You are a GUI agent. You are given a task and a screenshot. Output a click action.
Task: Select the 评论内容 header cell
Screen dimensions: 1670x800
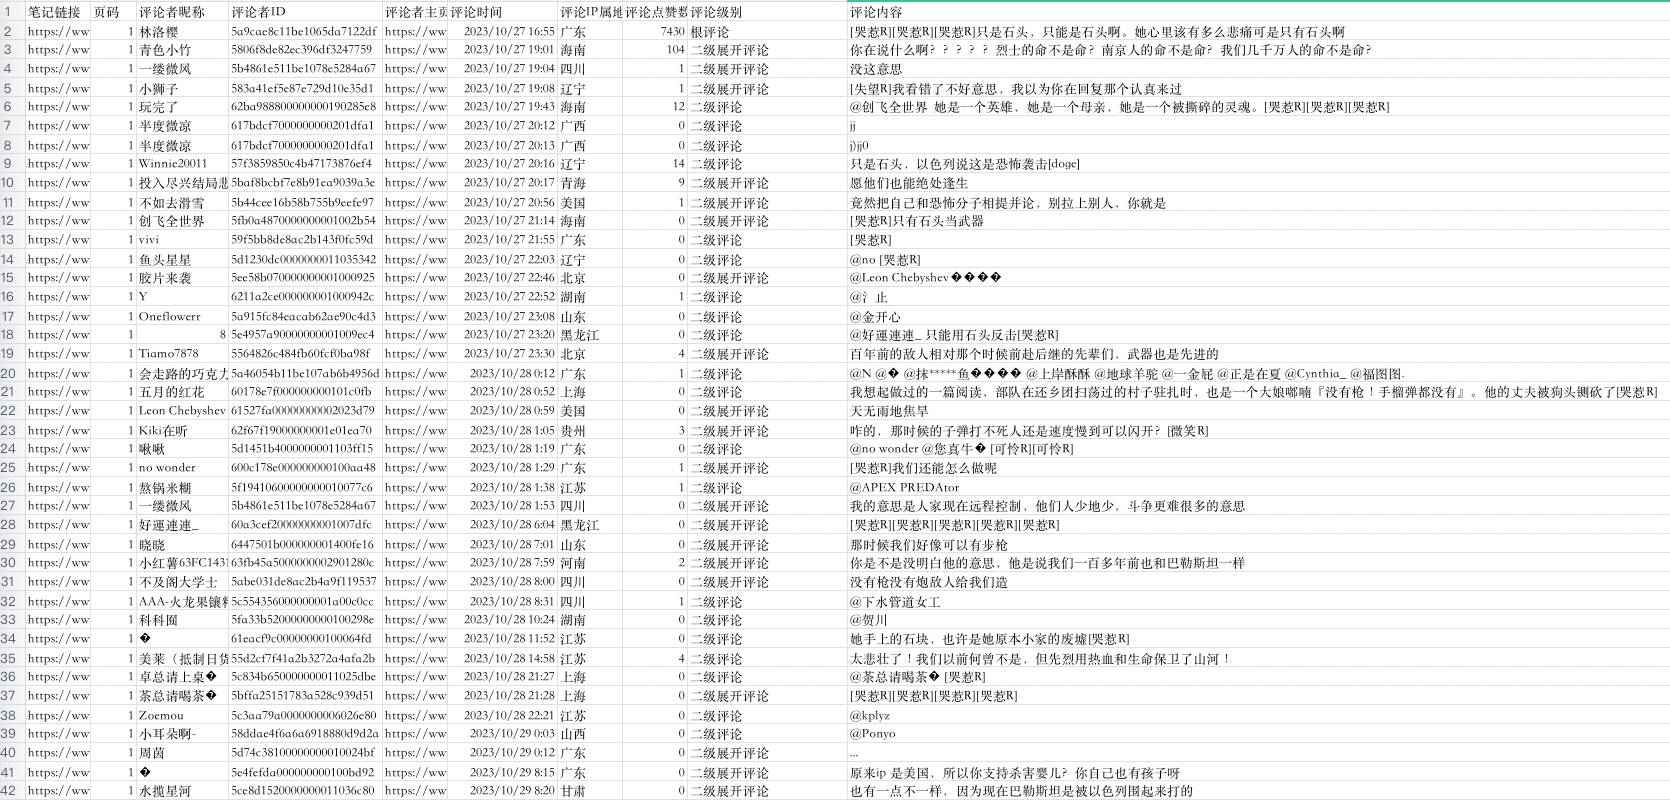1258,12
